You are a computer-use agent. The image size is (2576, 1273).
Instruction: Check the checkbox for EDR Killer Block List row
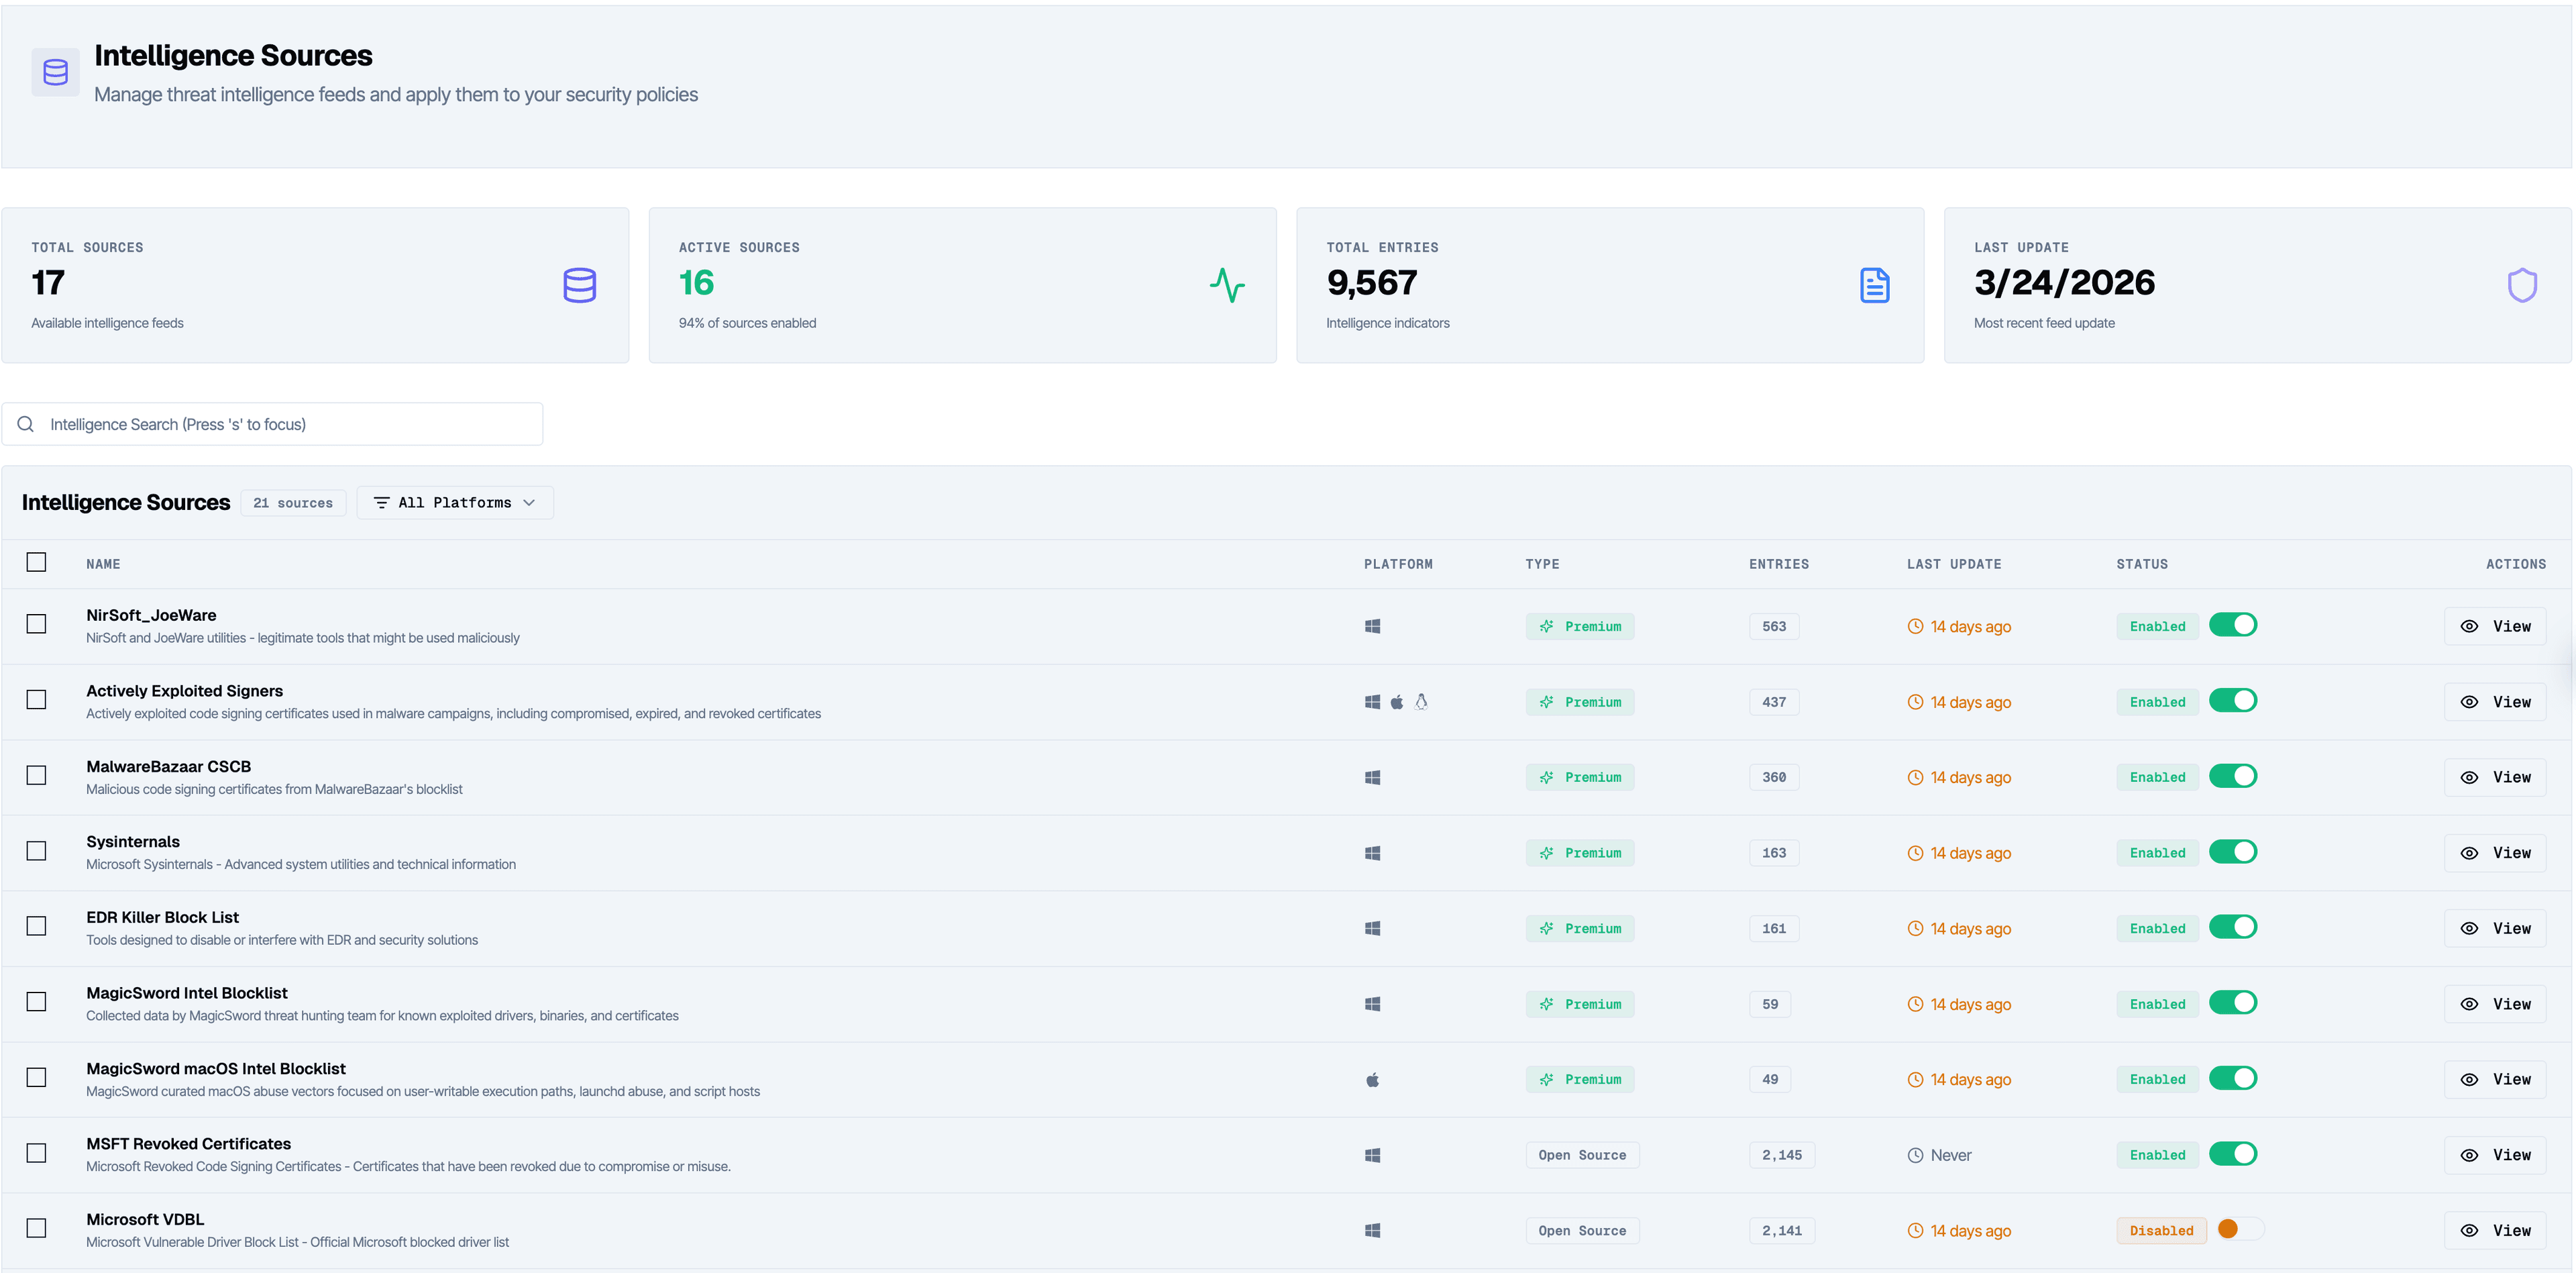pos(36,926)
